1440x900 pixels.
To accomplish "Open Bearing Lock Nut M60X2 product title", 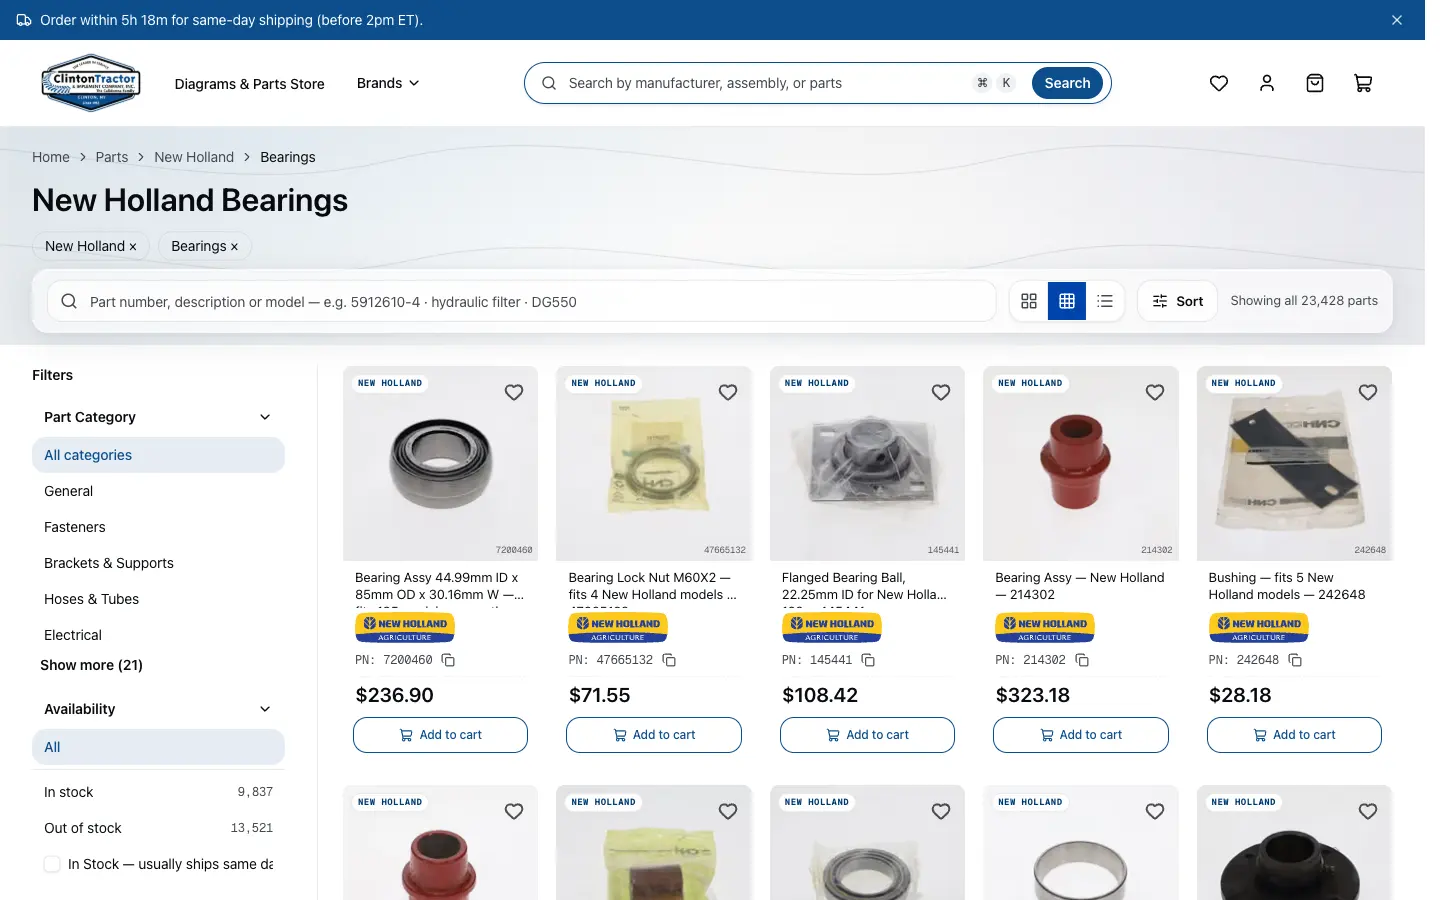I will tap(653, 586).
